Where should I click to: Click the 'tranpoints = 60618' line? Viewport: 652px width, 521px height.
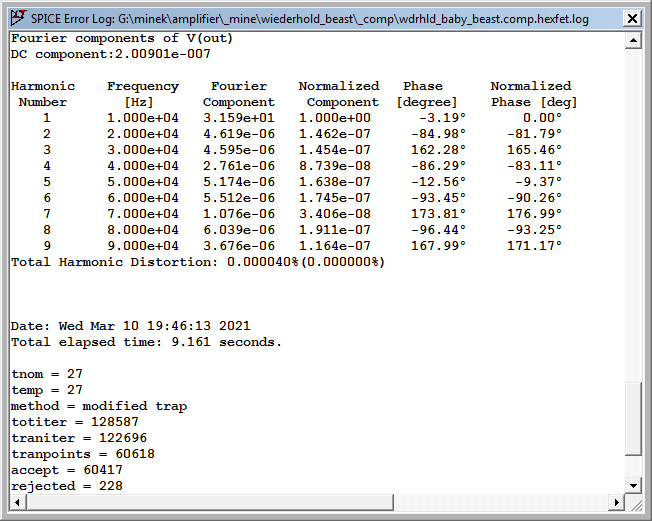point(83,454)
